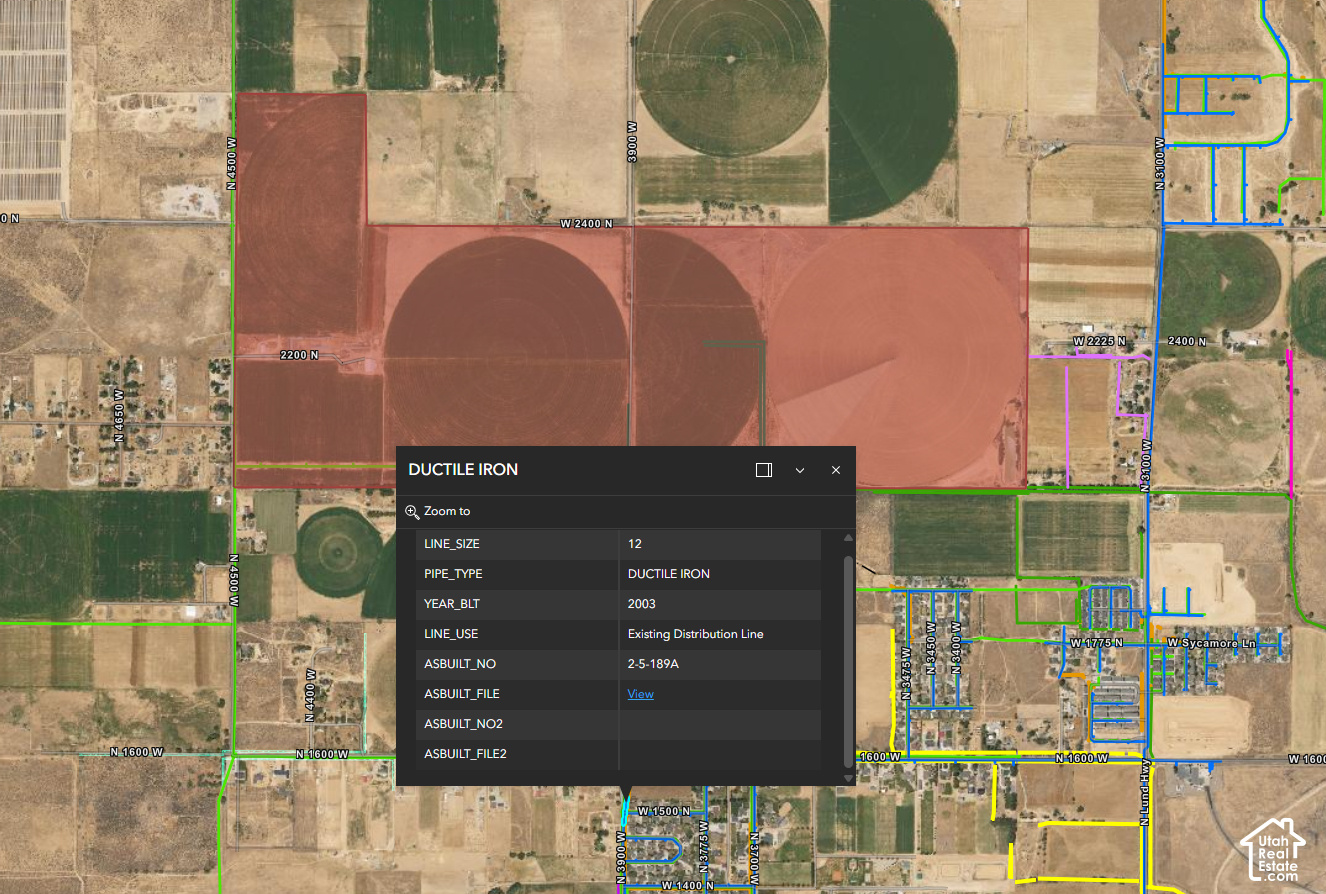Click the LINE_USE field label
1326x894 pixels.
pyautogui.click(x=451, y=634)
